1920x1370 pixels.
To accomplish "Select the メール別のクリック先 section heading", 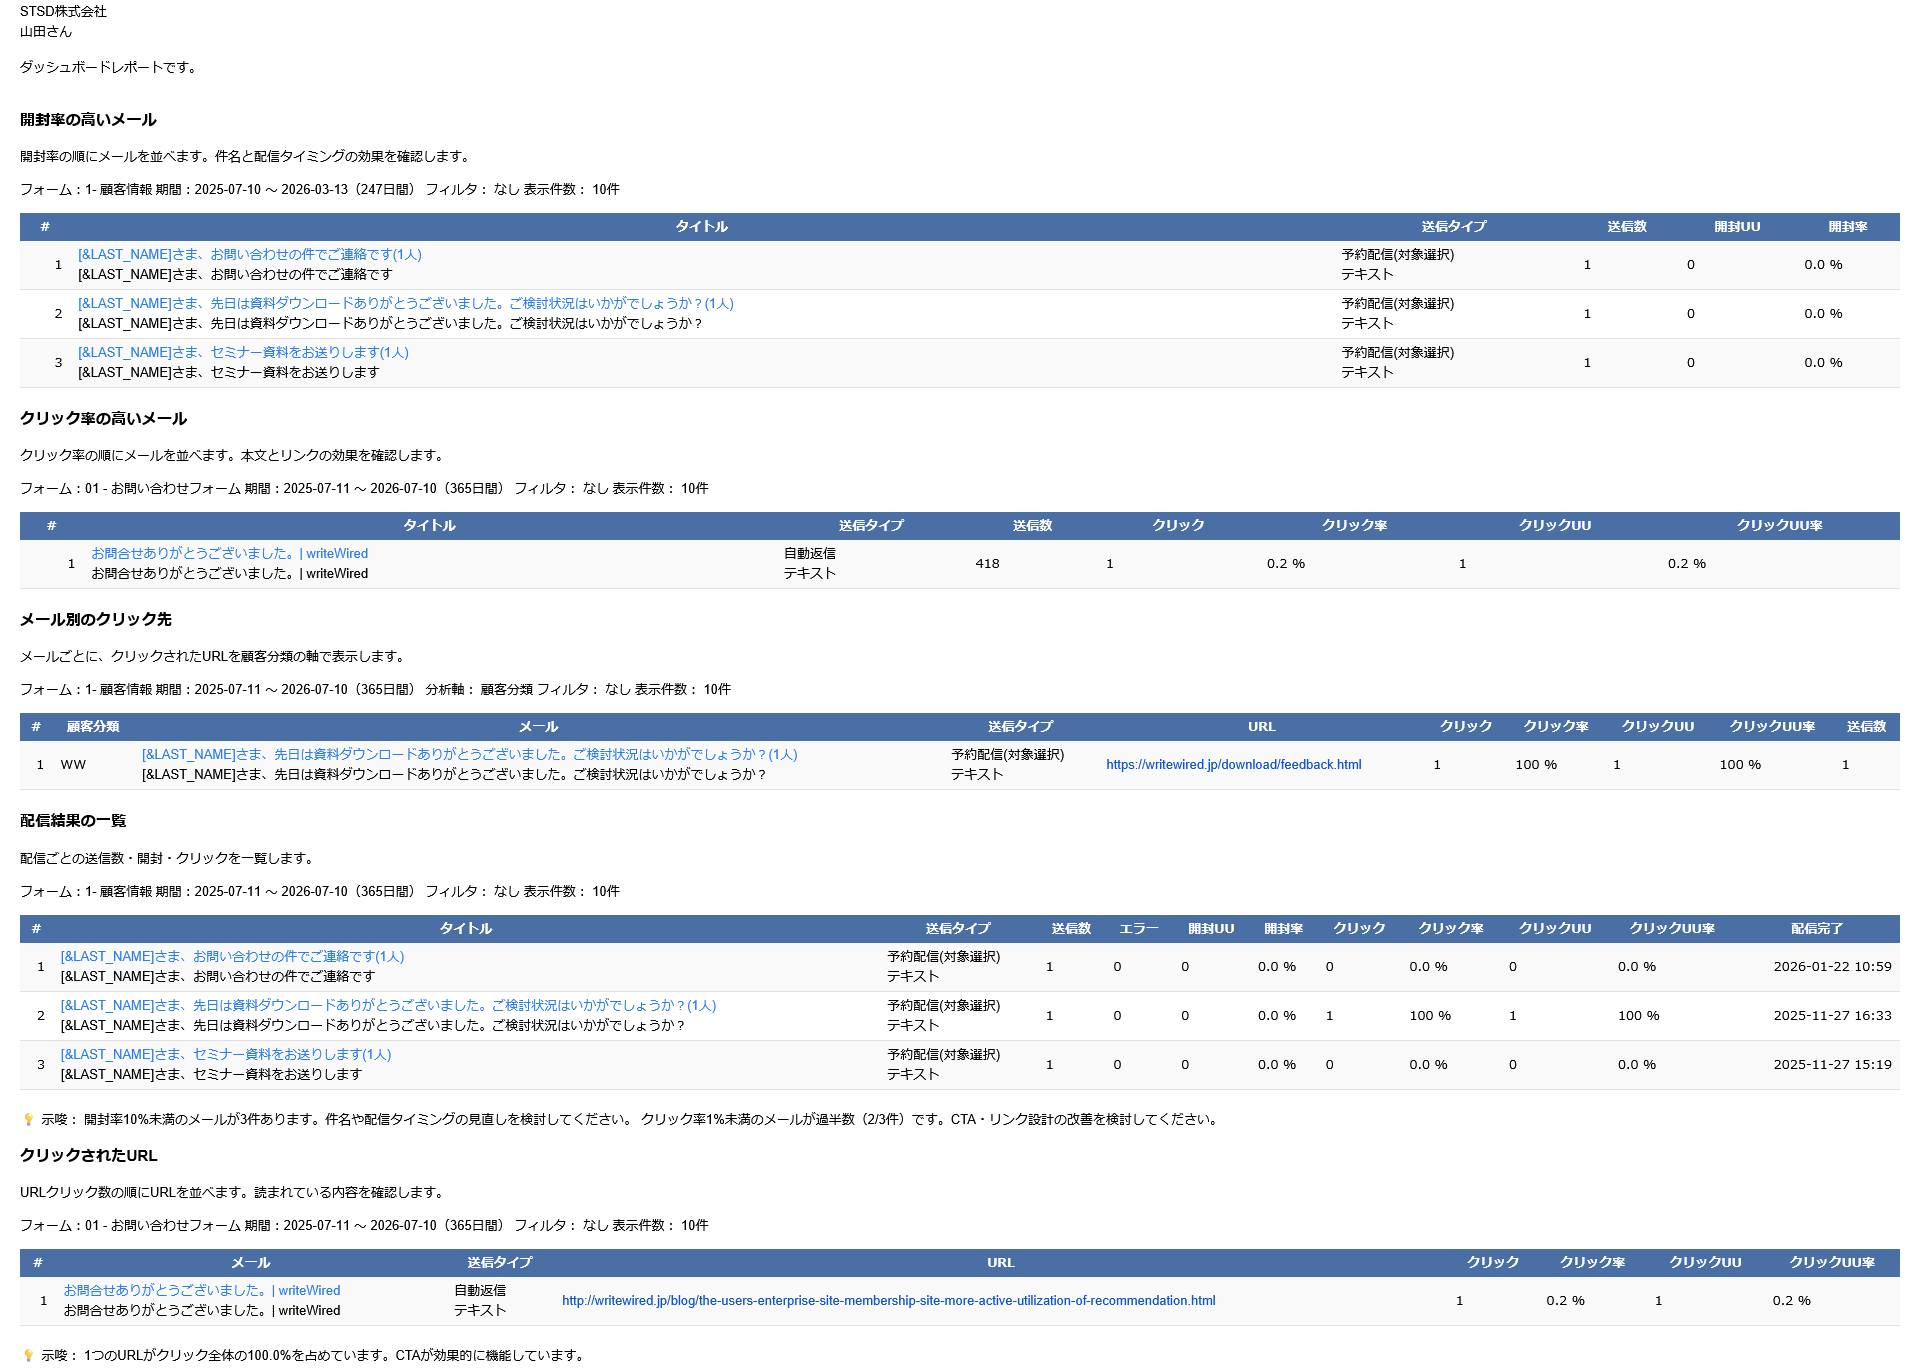I will click(96, 620).
